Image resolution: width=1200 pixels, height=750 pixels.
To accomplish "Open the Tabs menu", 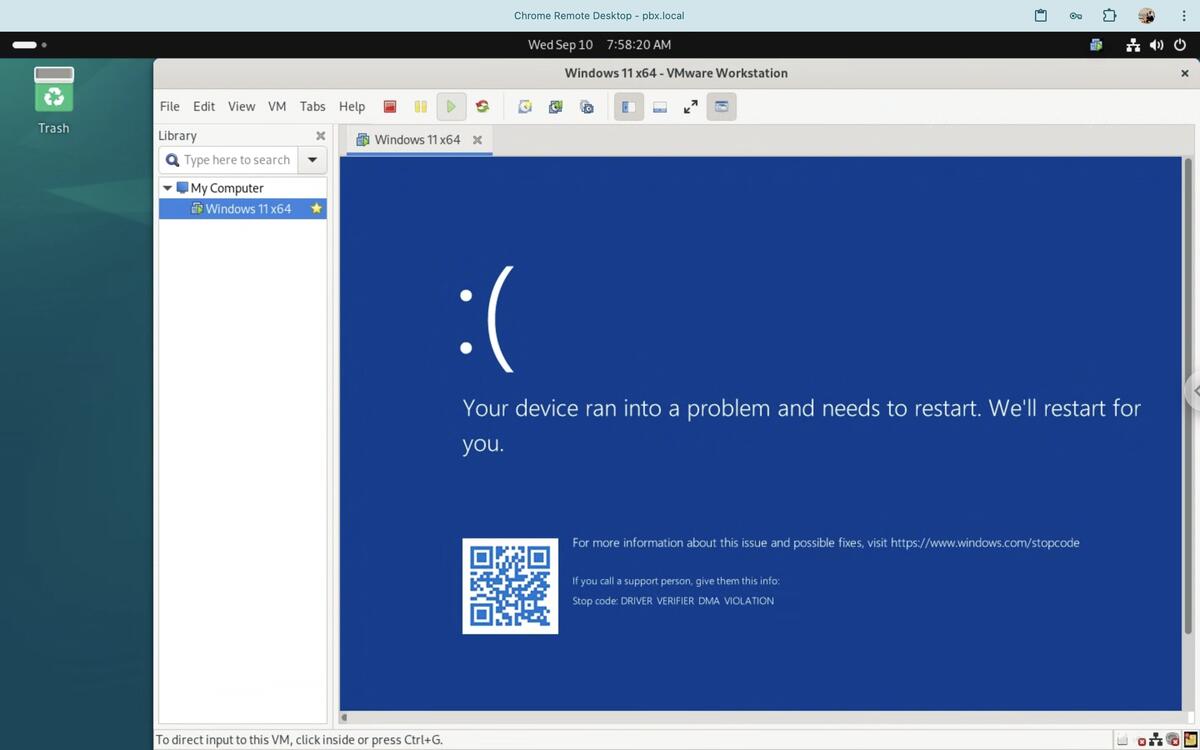I will tap(312, 107).
